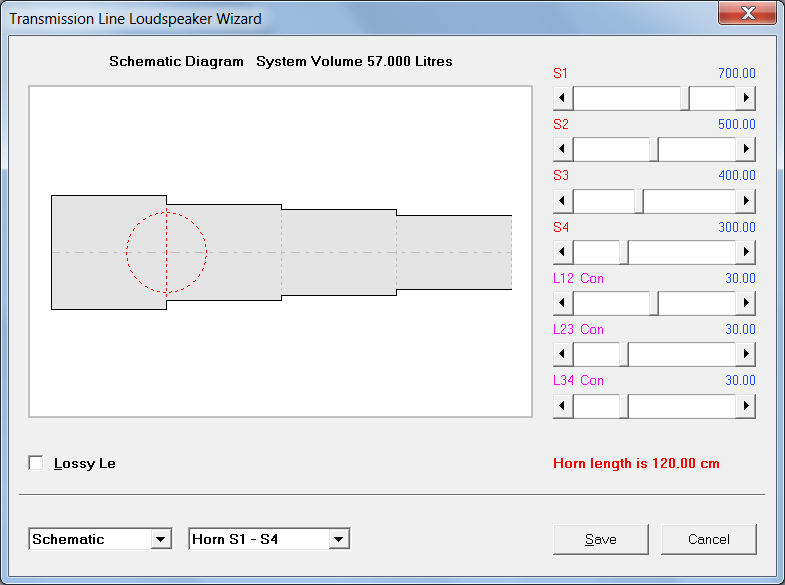Open the Horn S1 - S4 dropdown
Viewport: 785px width, 585px height.
coord(339,539)
